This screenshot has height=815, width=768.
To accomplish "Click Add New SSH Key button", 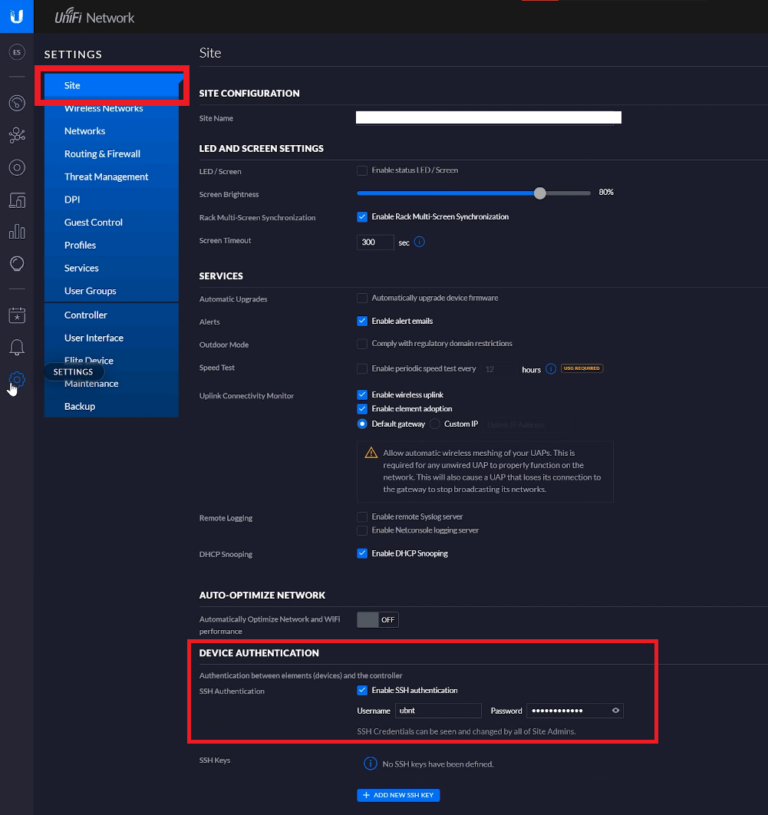I will (x=398, y=795).
